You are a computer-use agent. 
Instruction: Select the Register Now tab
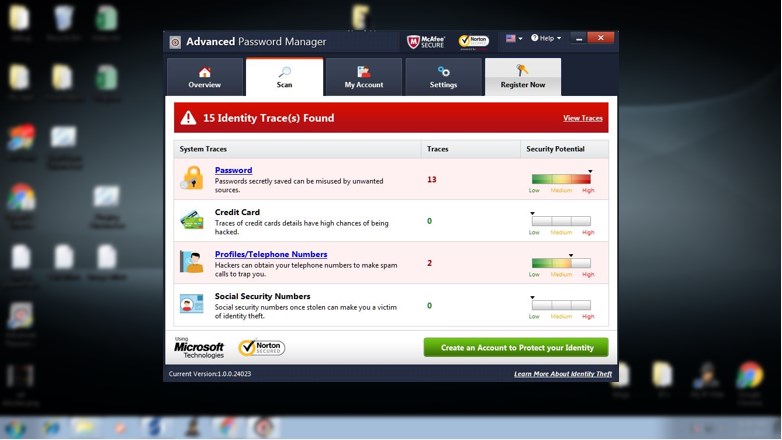pyautogui.click(x=523, y=77)
